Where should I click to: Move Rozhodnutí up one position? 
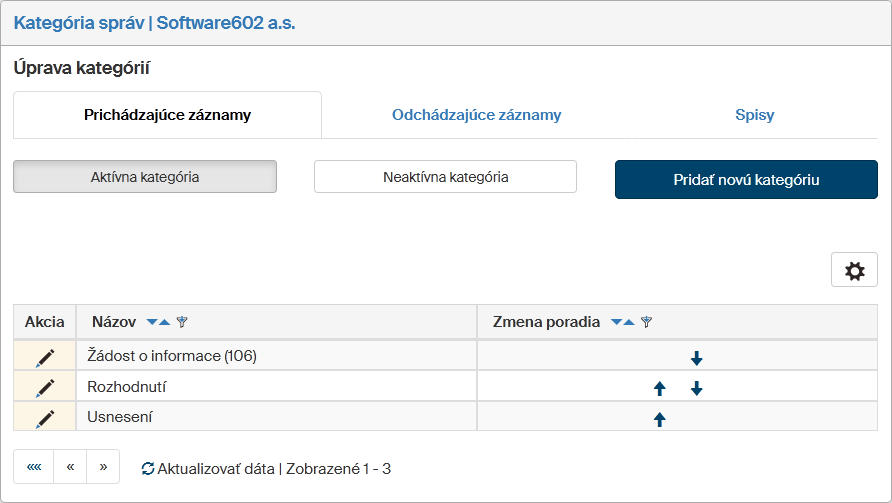click(x=659, y=389)
